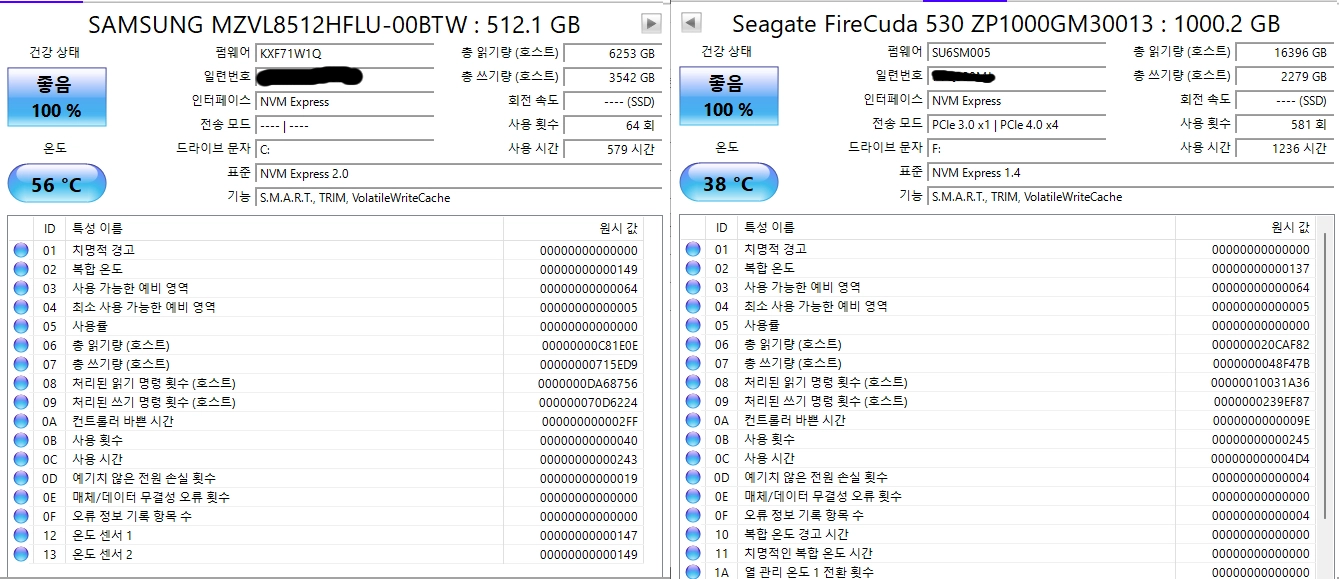
Task: Click Seagate total host writes 2279 GB
Action: pyautogui.click(x=1284, y=76)
